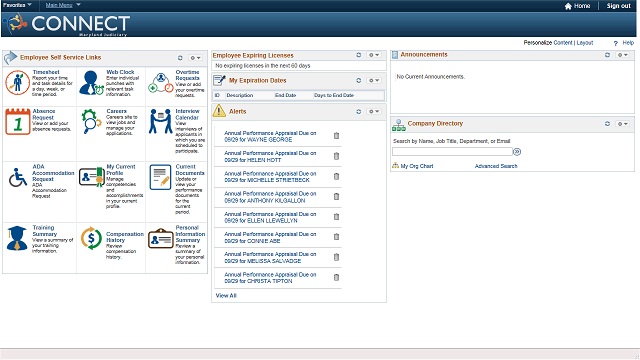Open Employee Self Service Links gear dropdown
This screenshot has width=640, height=360.
(x=196, y=58)
